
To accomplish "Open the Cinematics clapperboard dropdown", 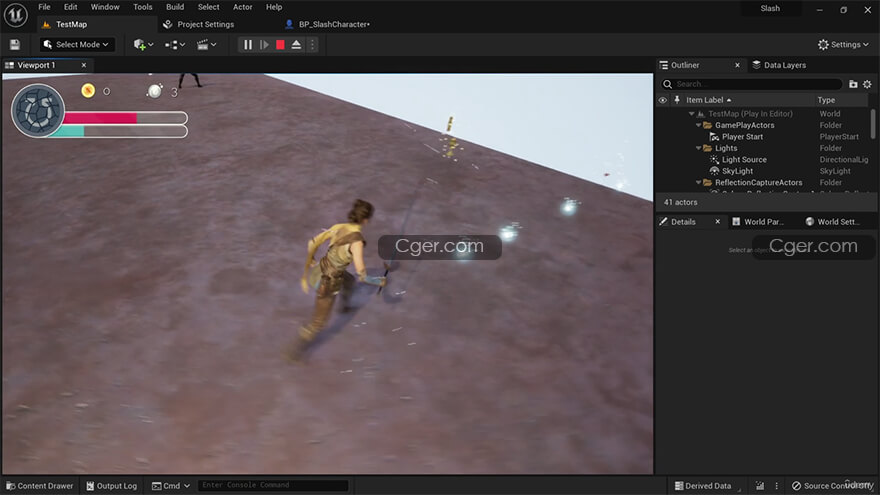I will (x=206, y=44).
